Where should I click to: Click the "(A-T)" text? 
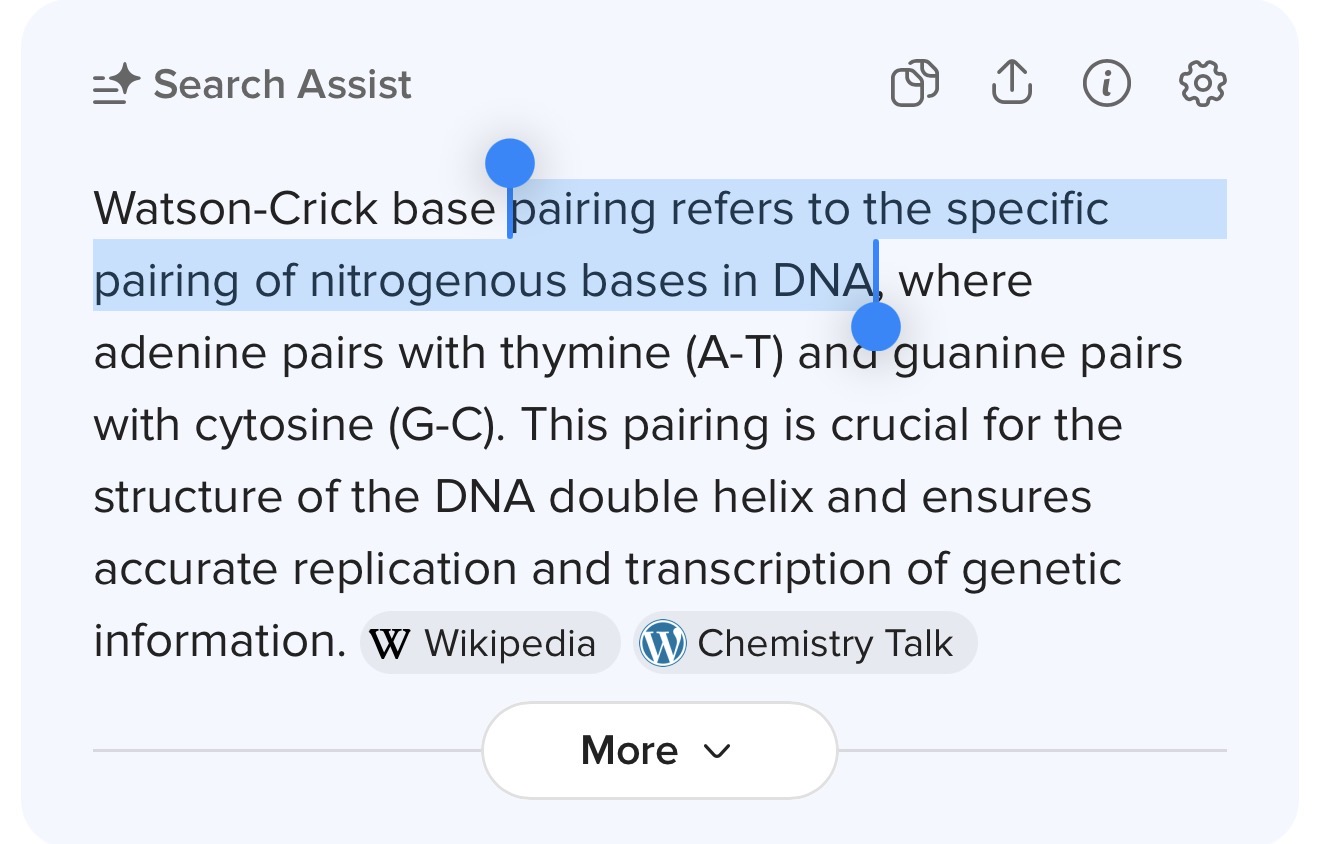(735, 354)
